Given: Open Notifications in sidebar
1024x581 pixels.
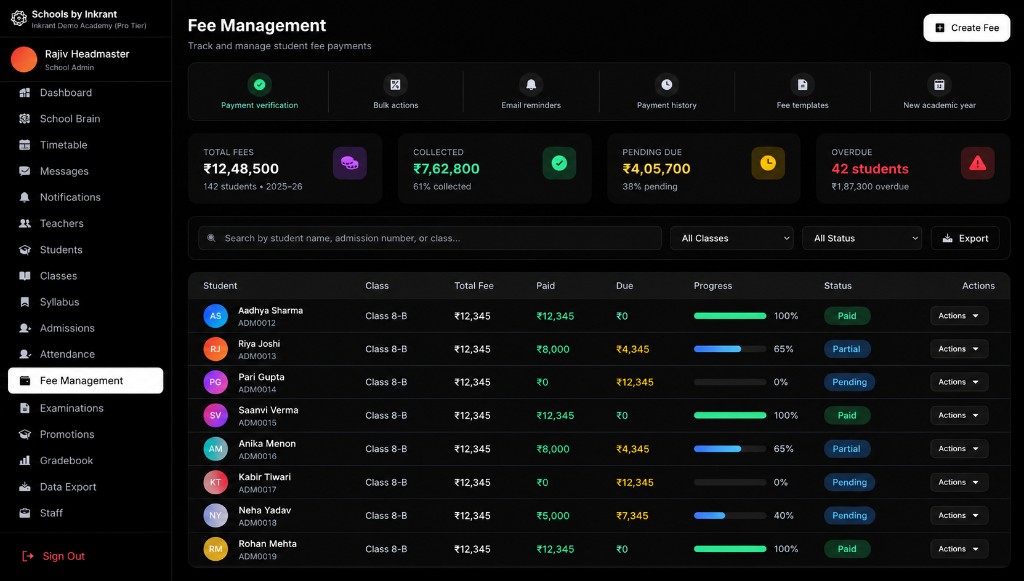Looking at the screenshot, I should click(x=86, y=197).
